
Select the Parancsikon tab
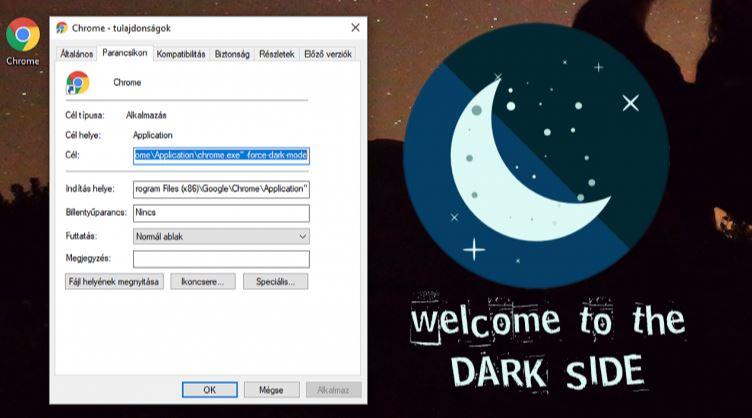[125, 53]
